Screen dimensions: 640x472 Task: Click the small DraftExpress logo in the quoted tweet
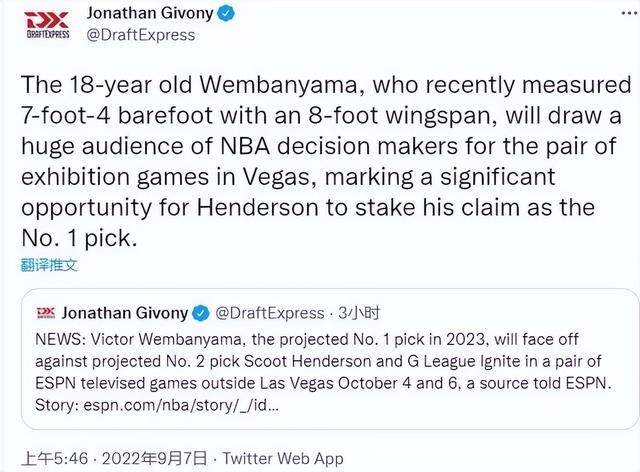pos(46,313)
